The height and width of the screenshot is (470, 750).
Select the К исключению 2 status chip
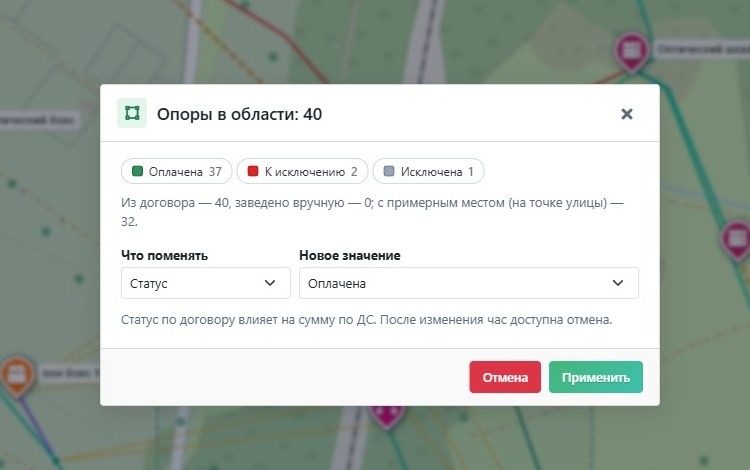302,171
